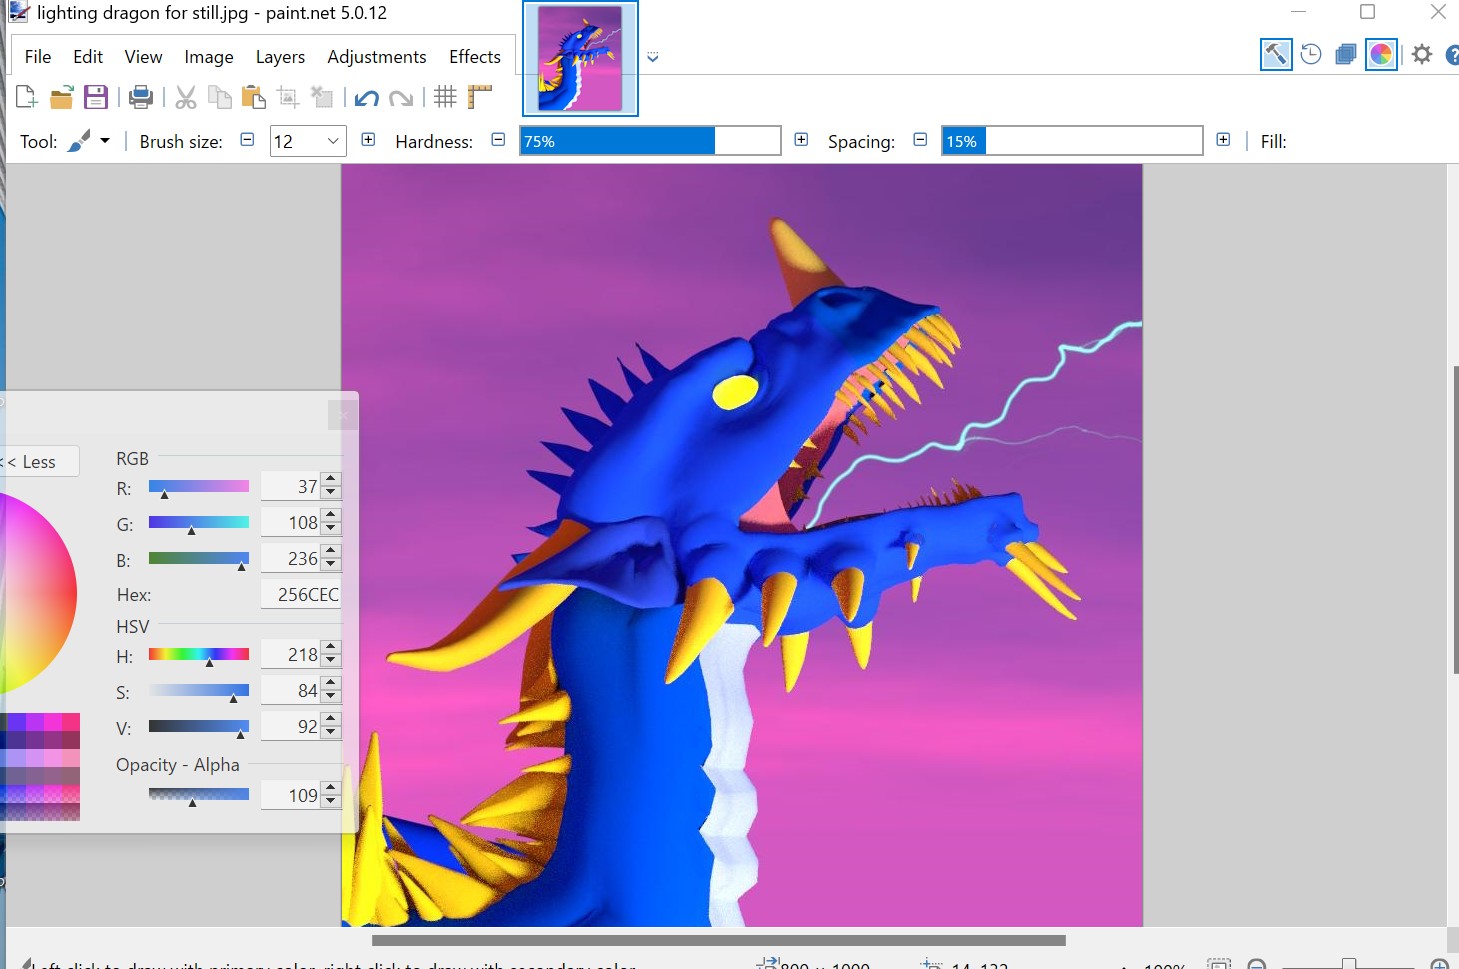The width and height of the screenshot is (1459, 969).
Task: Toggle the Colors window wheel icon
Action: [1381, 54]
